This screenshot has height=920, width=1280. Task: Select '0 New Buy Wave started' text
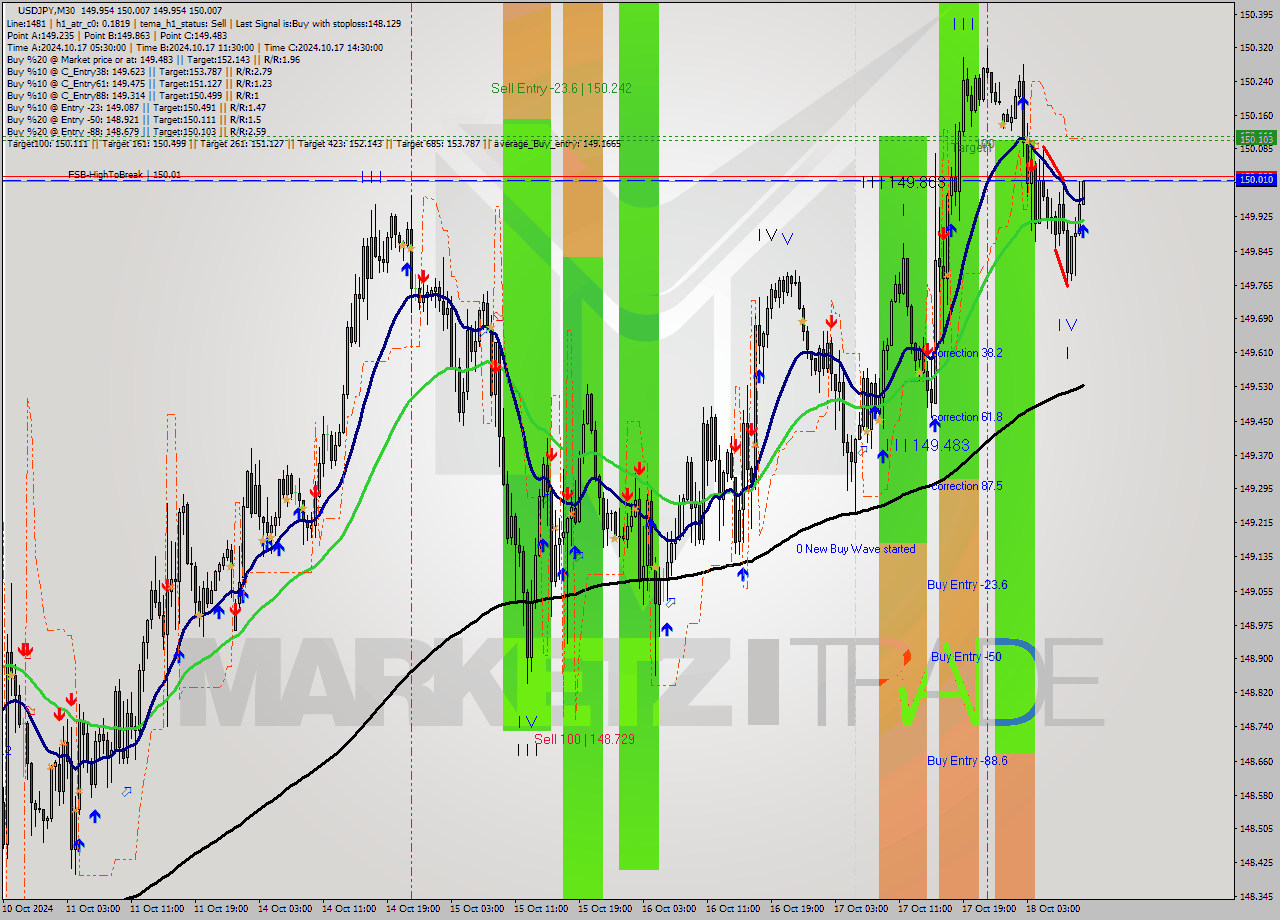coord(855,549)
